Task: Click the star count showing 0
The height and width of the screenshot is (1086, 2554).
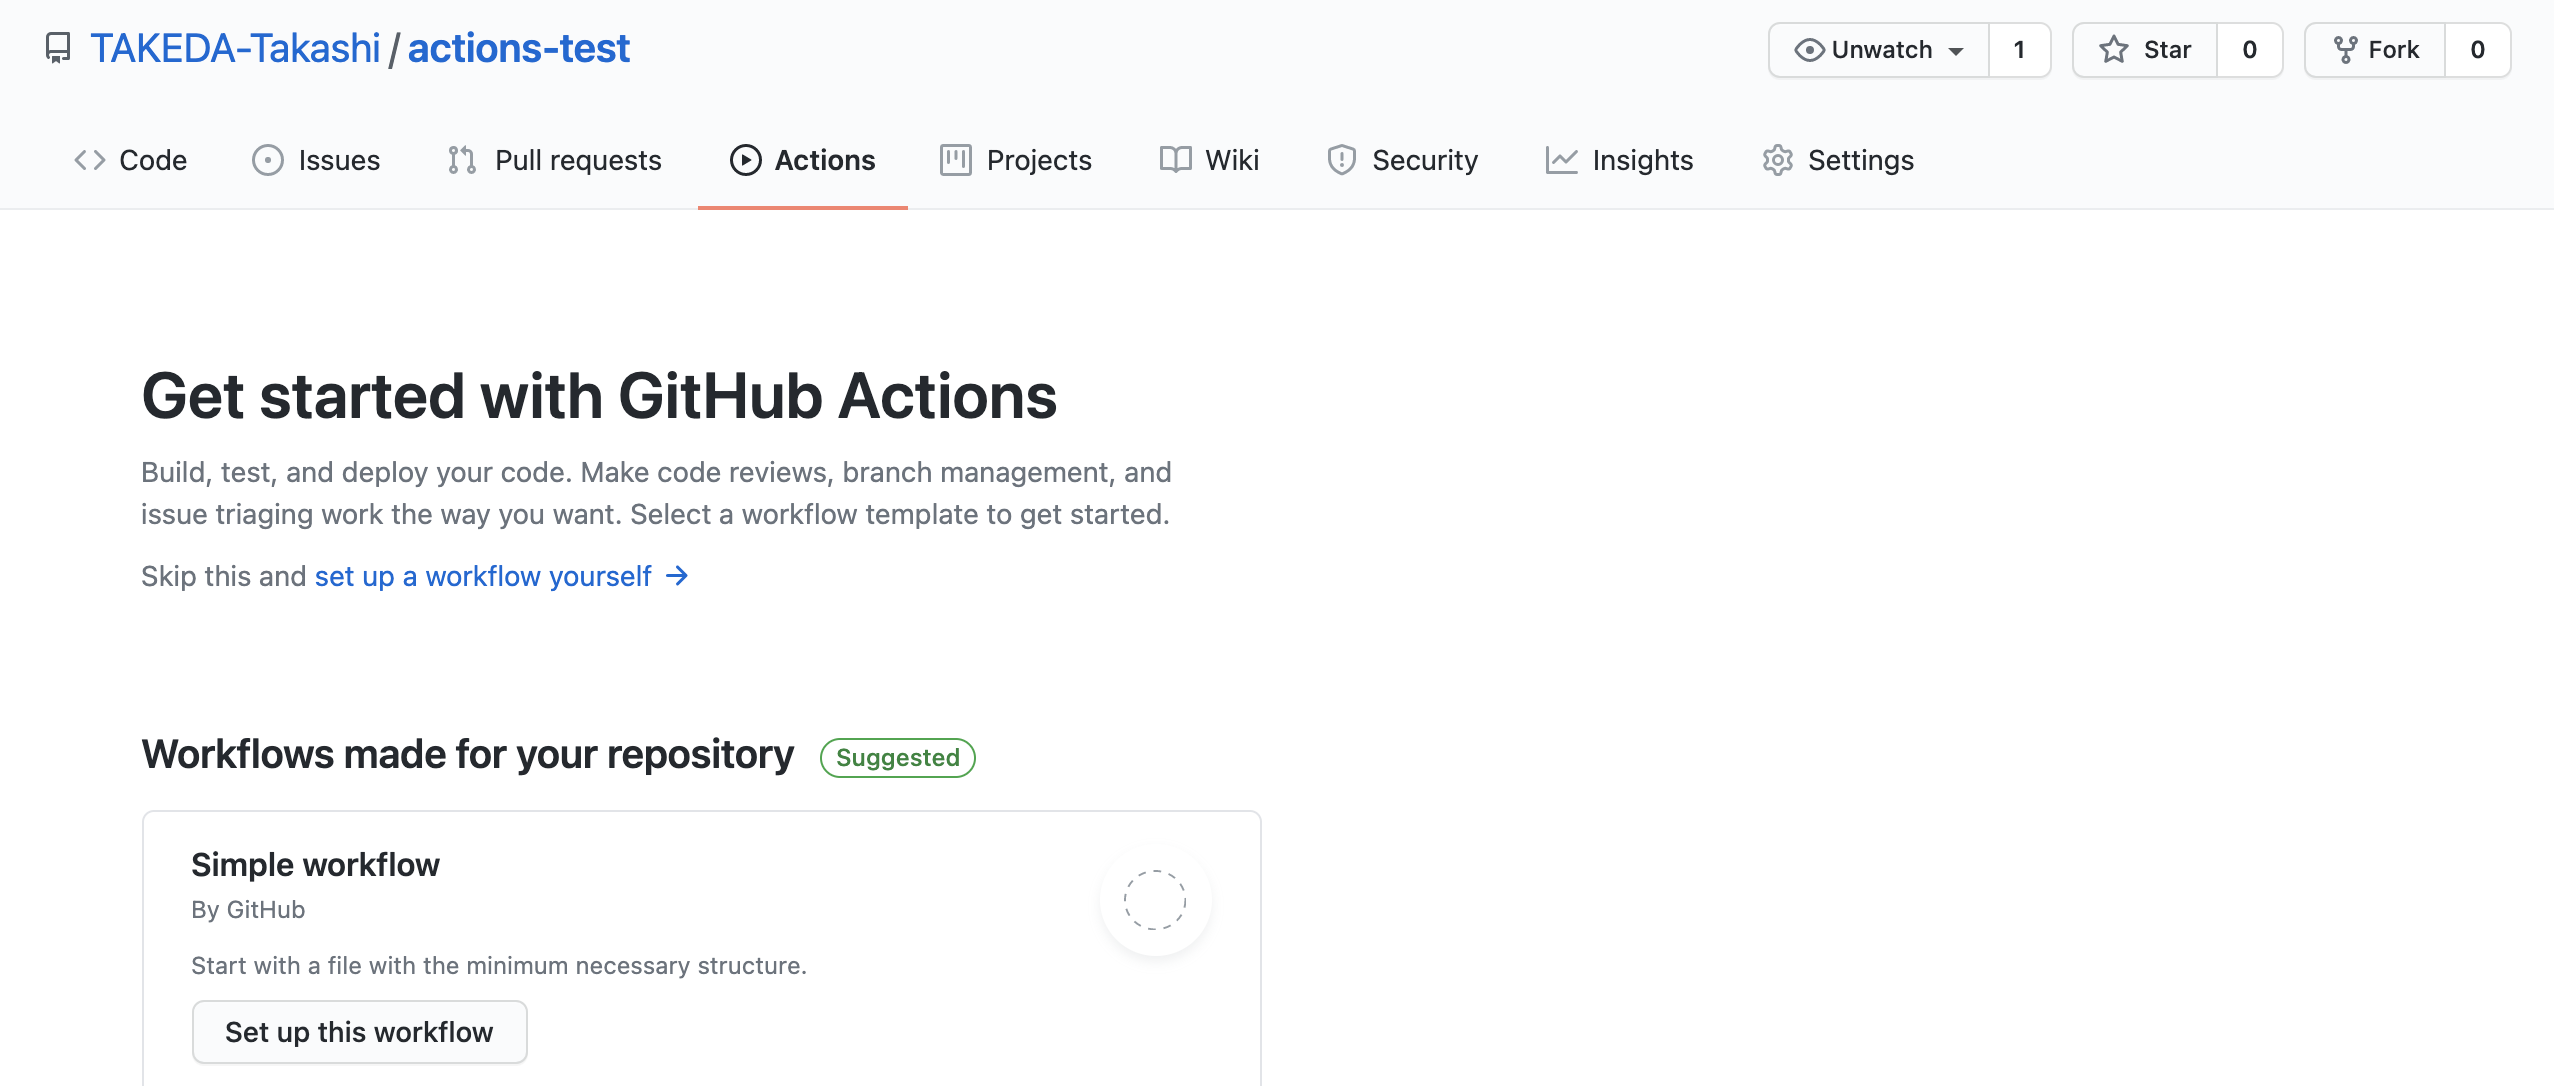Action: click(2250, 49)
